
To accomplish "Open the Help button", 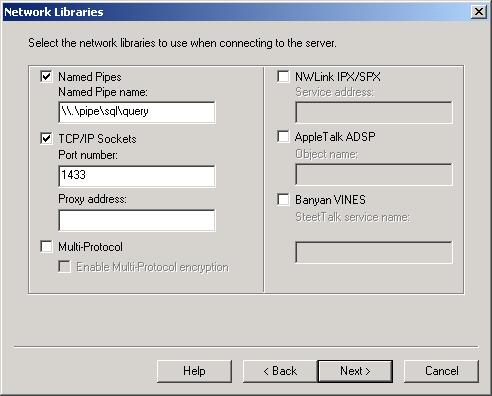I will click(x=194, y=371).
